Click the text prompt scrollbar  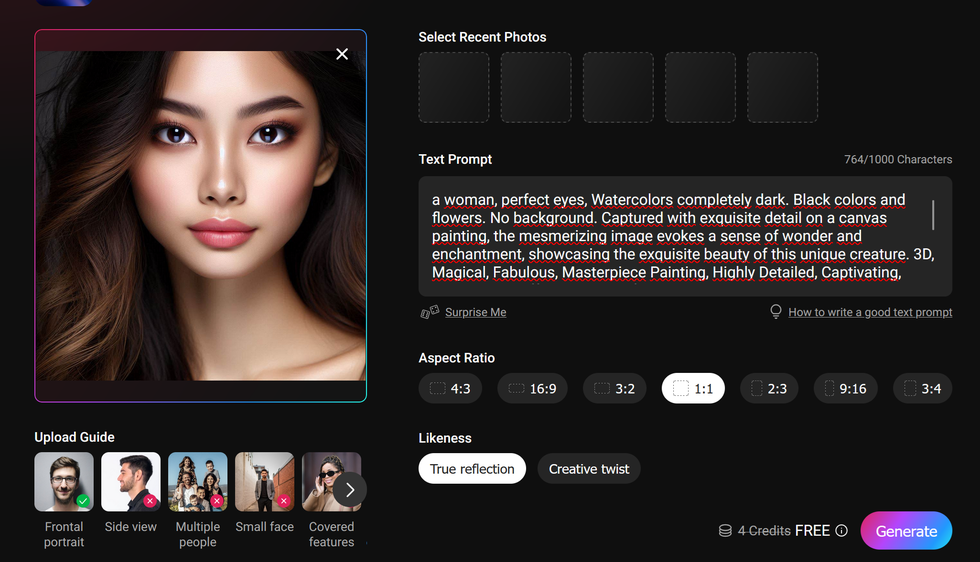[933, 216]
